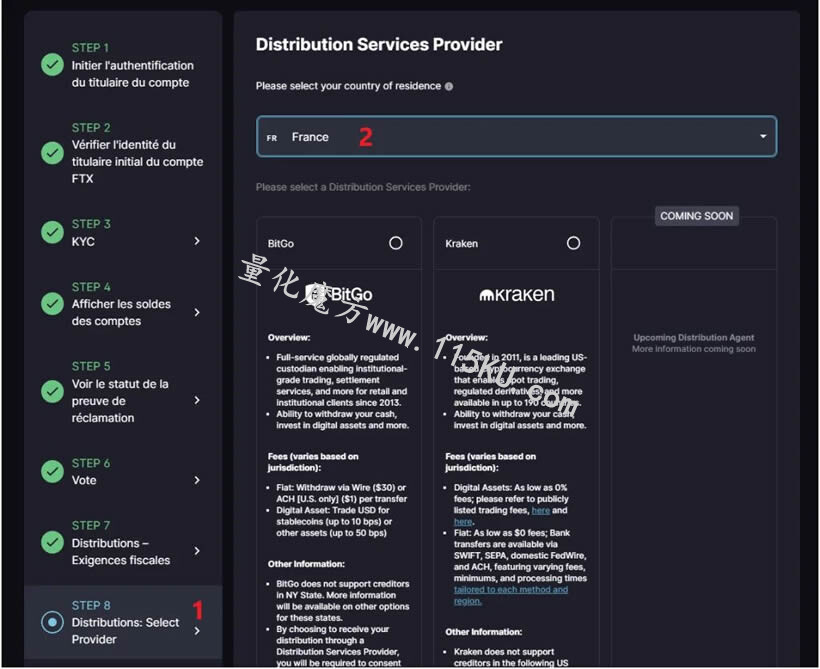This screenshot has width=820, height=669.
Task: Expand Step 6 Vote chevron
Action: pos(197,480)
